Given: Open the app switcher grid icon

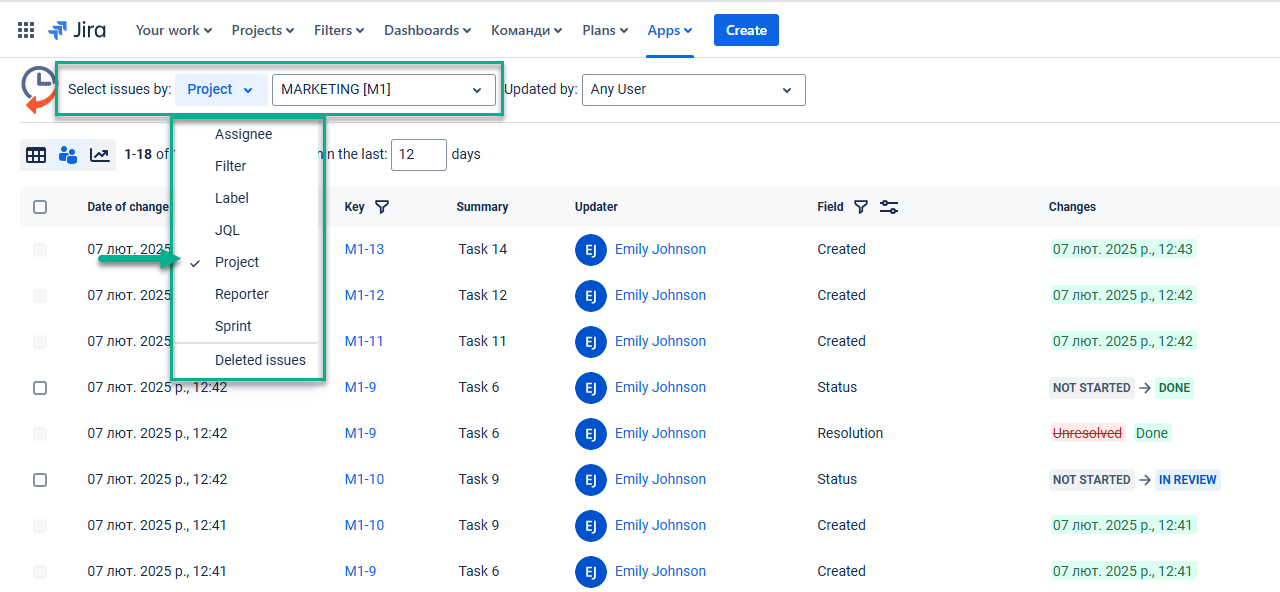Looking at the screenshot, I should (x=26, y=30).
